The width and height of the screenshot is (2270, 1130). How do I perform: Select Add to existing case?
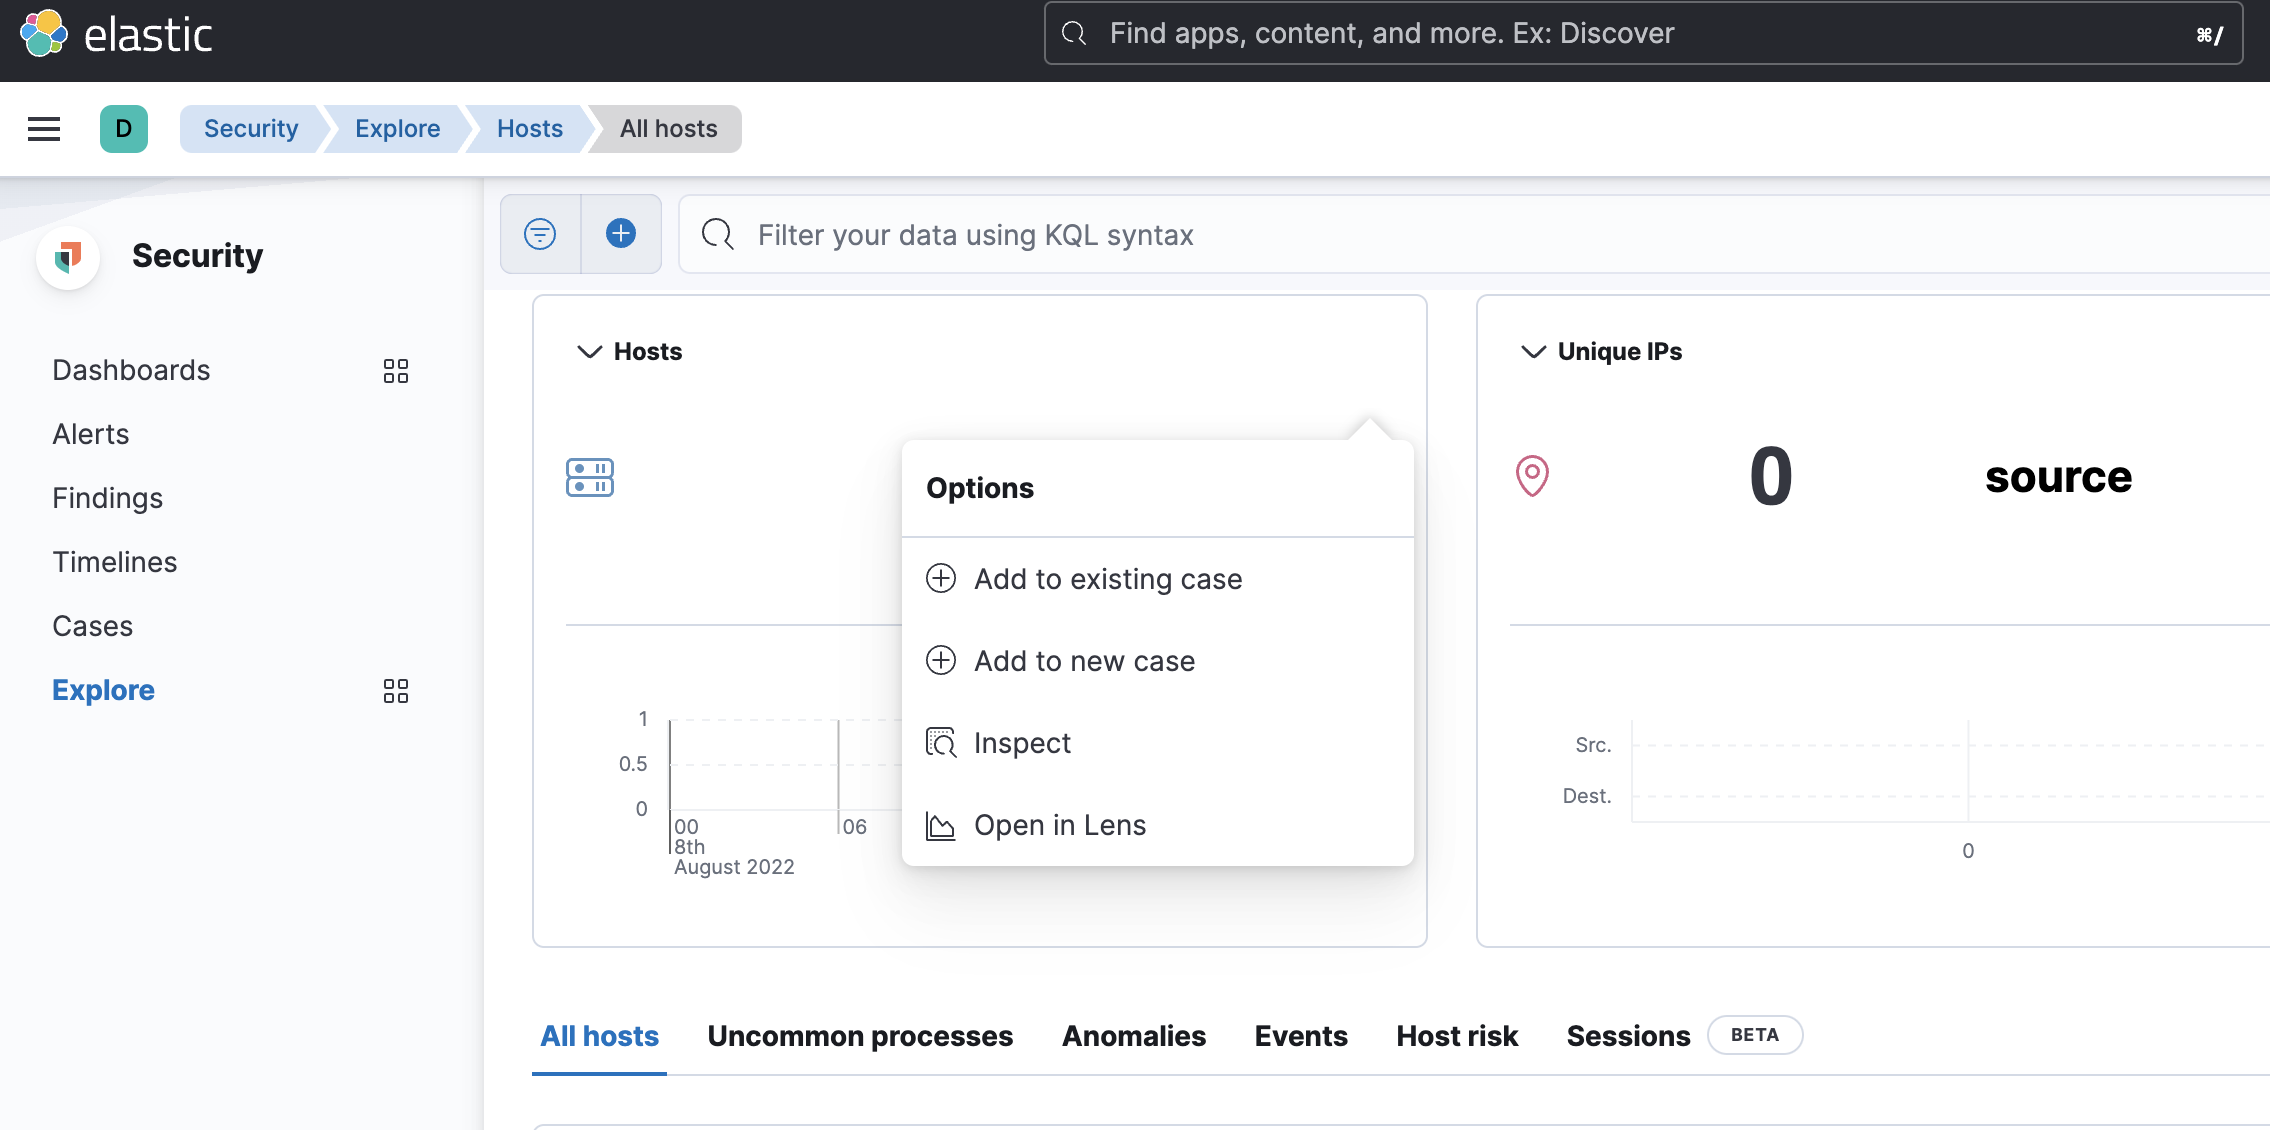pos(1107,579)
